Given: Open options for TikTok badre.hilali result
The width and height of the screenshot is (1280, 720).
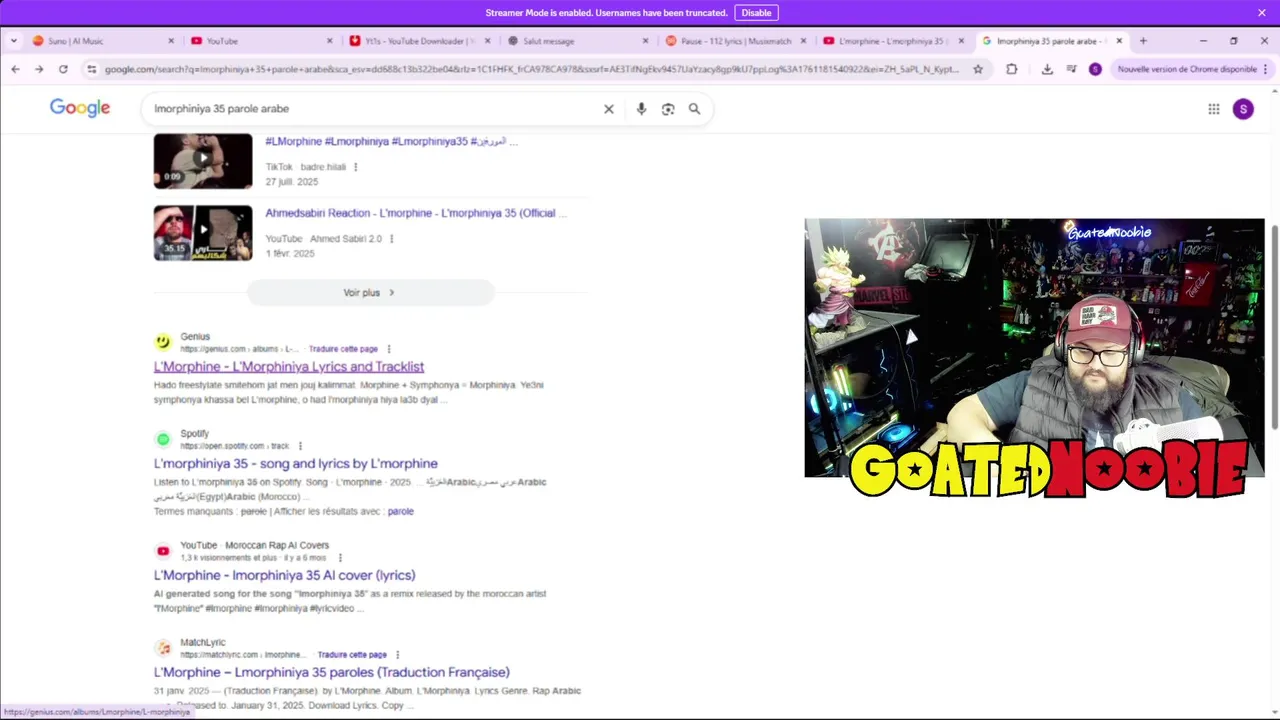Looking at the screenshot, I should click(355, 167).
